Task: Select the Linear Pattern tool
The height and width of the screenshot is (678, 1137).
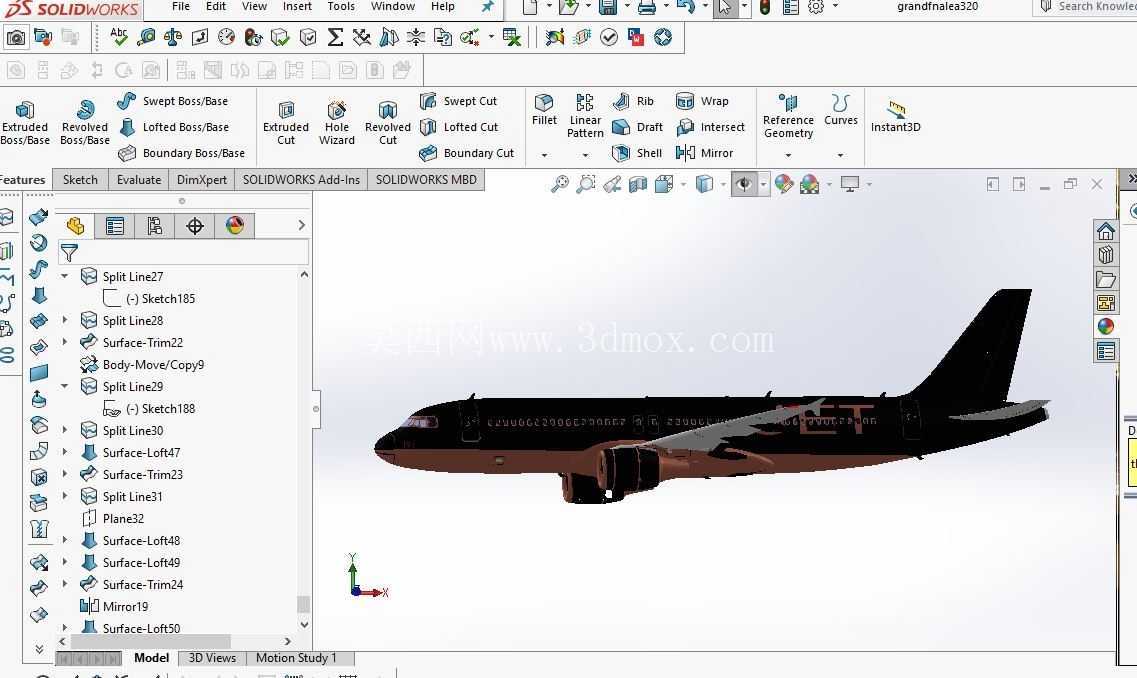Action: tap(585, 116)
